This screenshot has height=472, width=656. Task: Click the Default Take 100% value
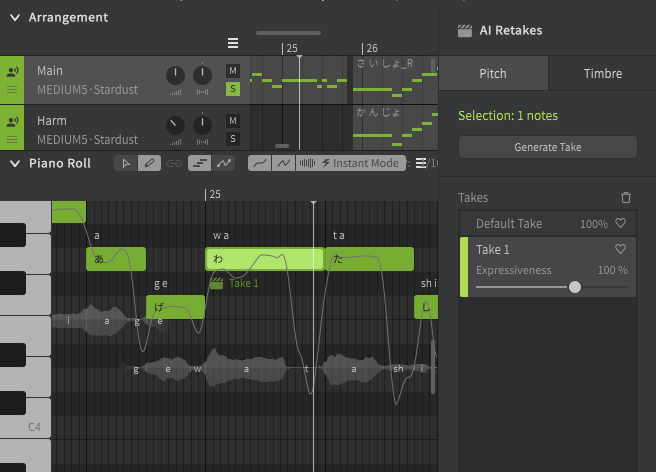coord(594,224)
